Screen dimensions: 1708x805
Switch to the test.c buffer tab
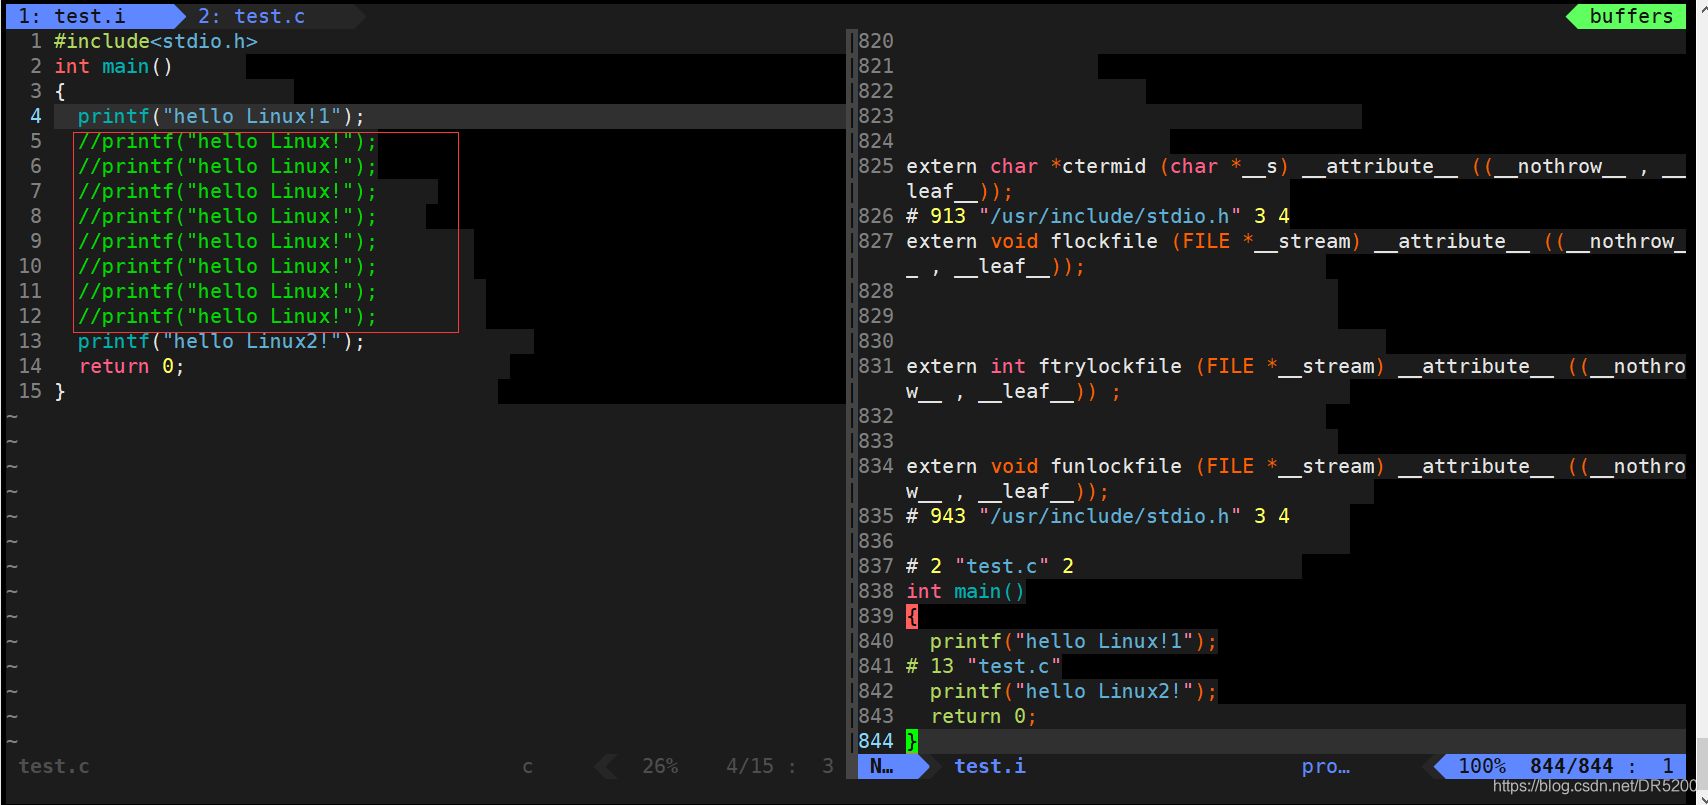tap(251, 16)
